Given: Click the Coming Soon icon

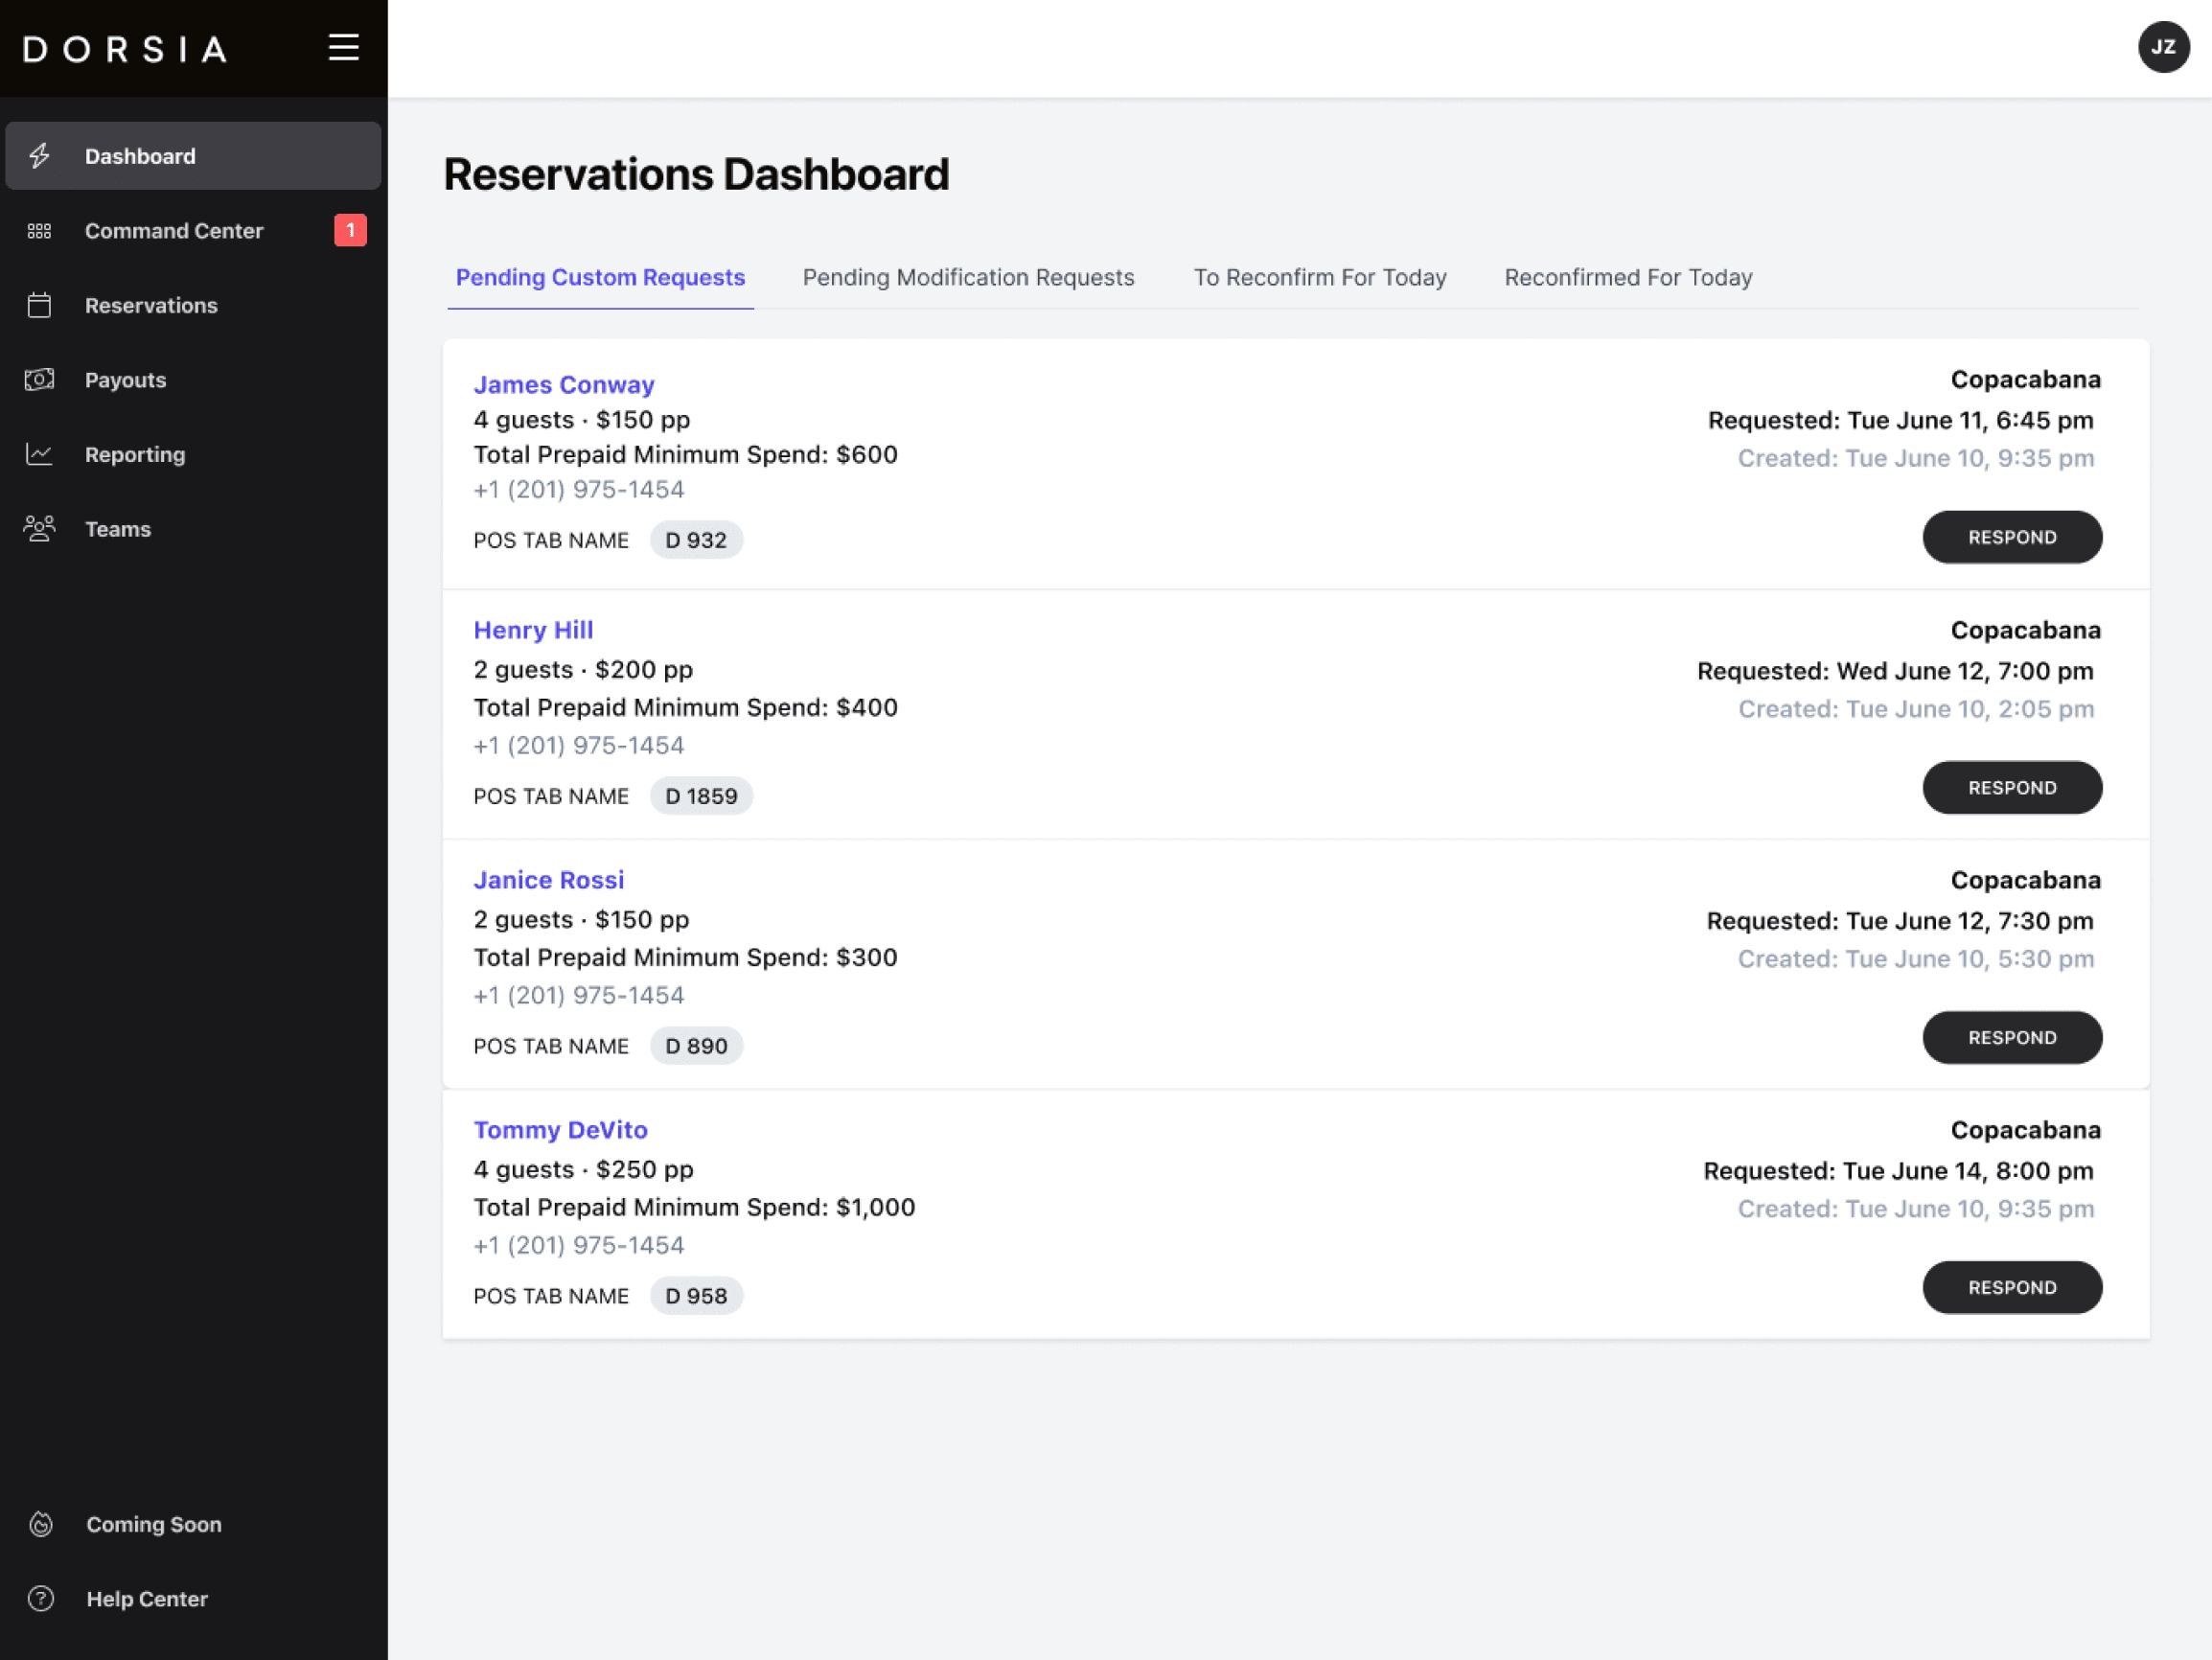Looking at the screenshot, I should point(41,1524).
